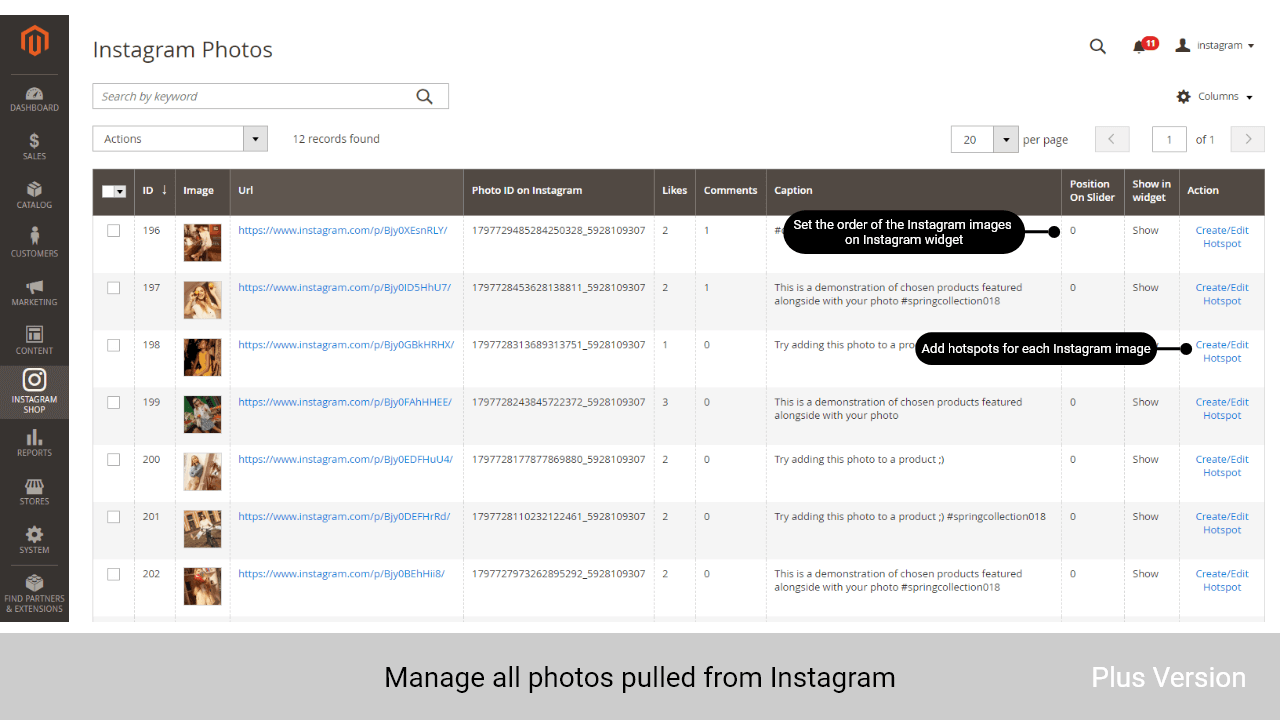
Task: Open the Columns menu
Action: [x=1214, y=96]
